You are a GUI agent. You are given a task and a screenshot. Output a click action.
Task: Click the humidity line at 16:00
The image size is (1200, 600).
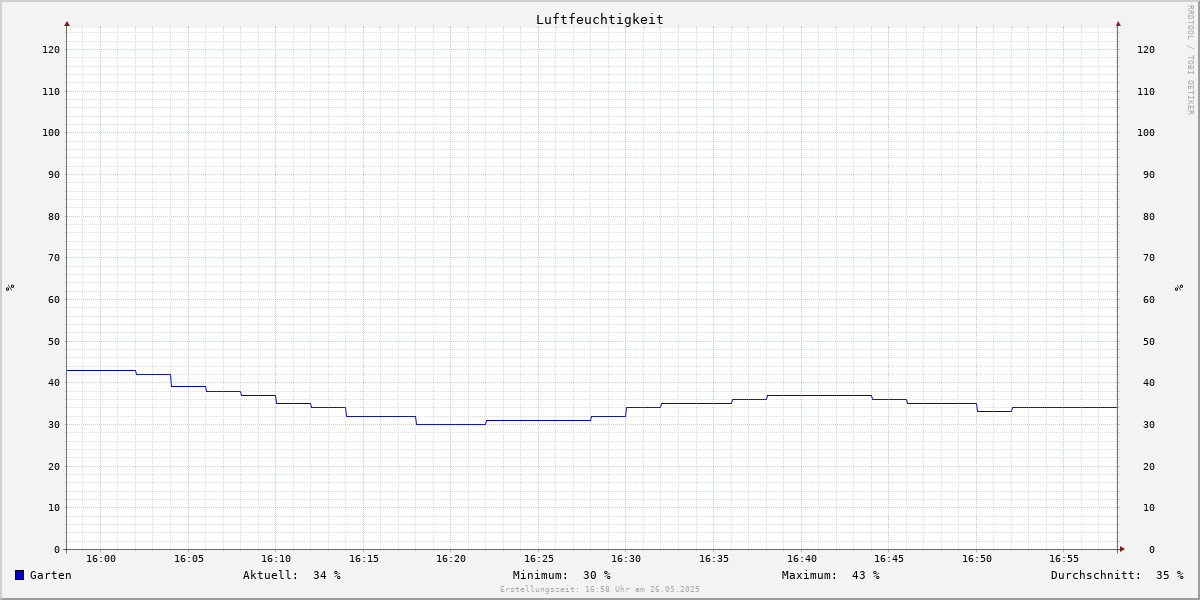pyautogui.click(x=101, y=370)
